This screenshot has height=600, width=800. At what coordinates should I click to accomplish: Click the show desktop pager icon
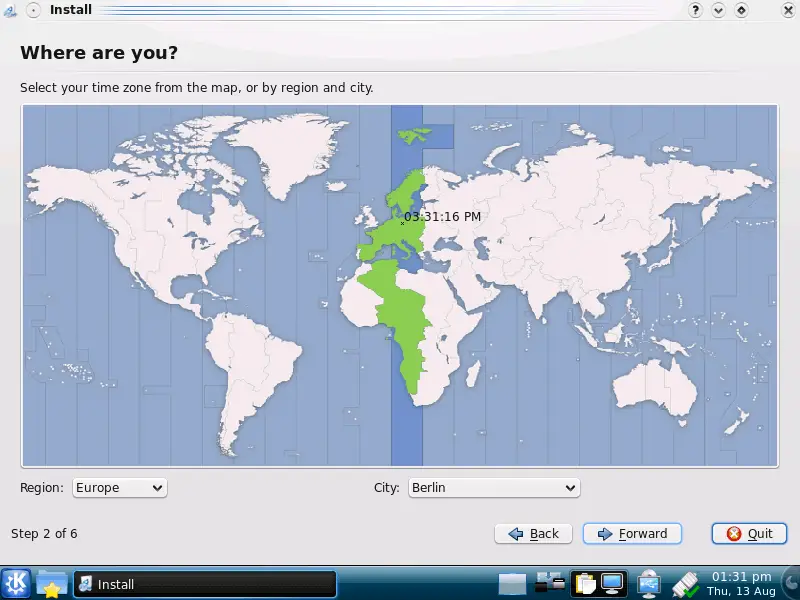(512, 584)
